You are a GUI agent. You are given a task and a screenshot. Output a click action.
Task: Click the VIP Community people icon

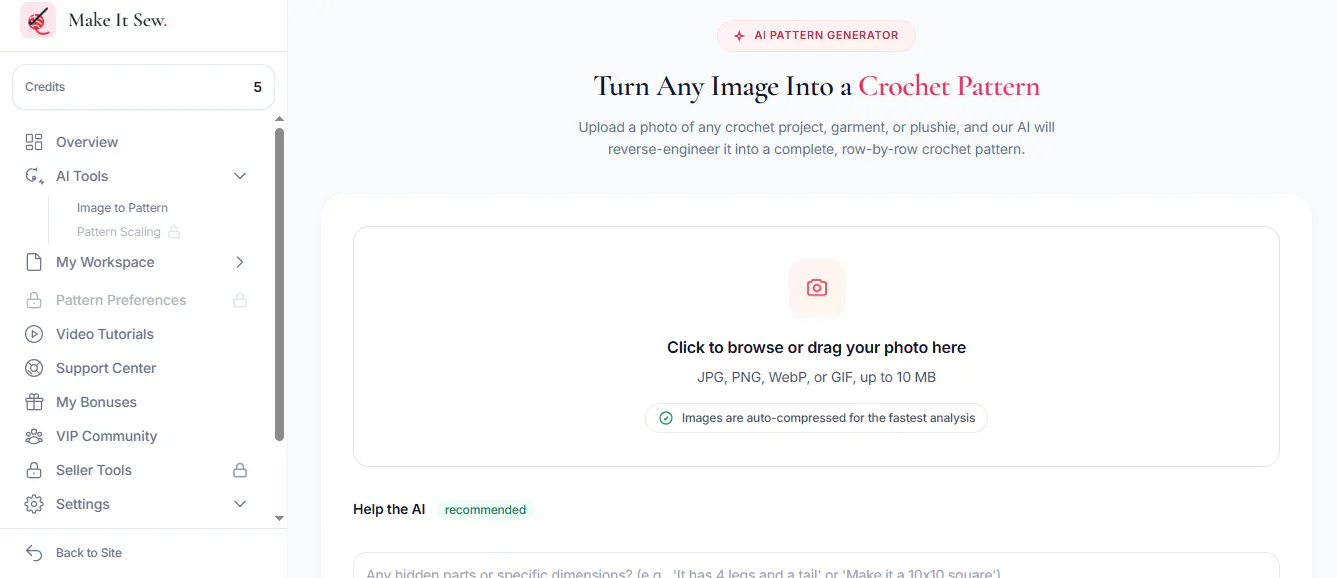[34, 436]
